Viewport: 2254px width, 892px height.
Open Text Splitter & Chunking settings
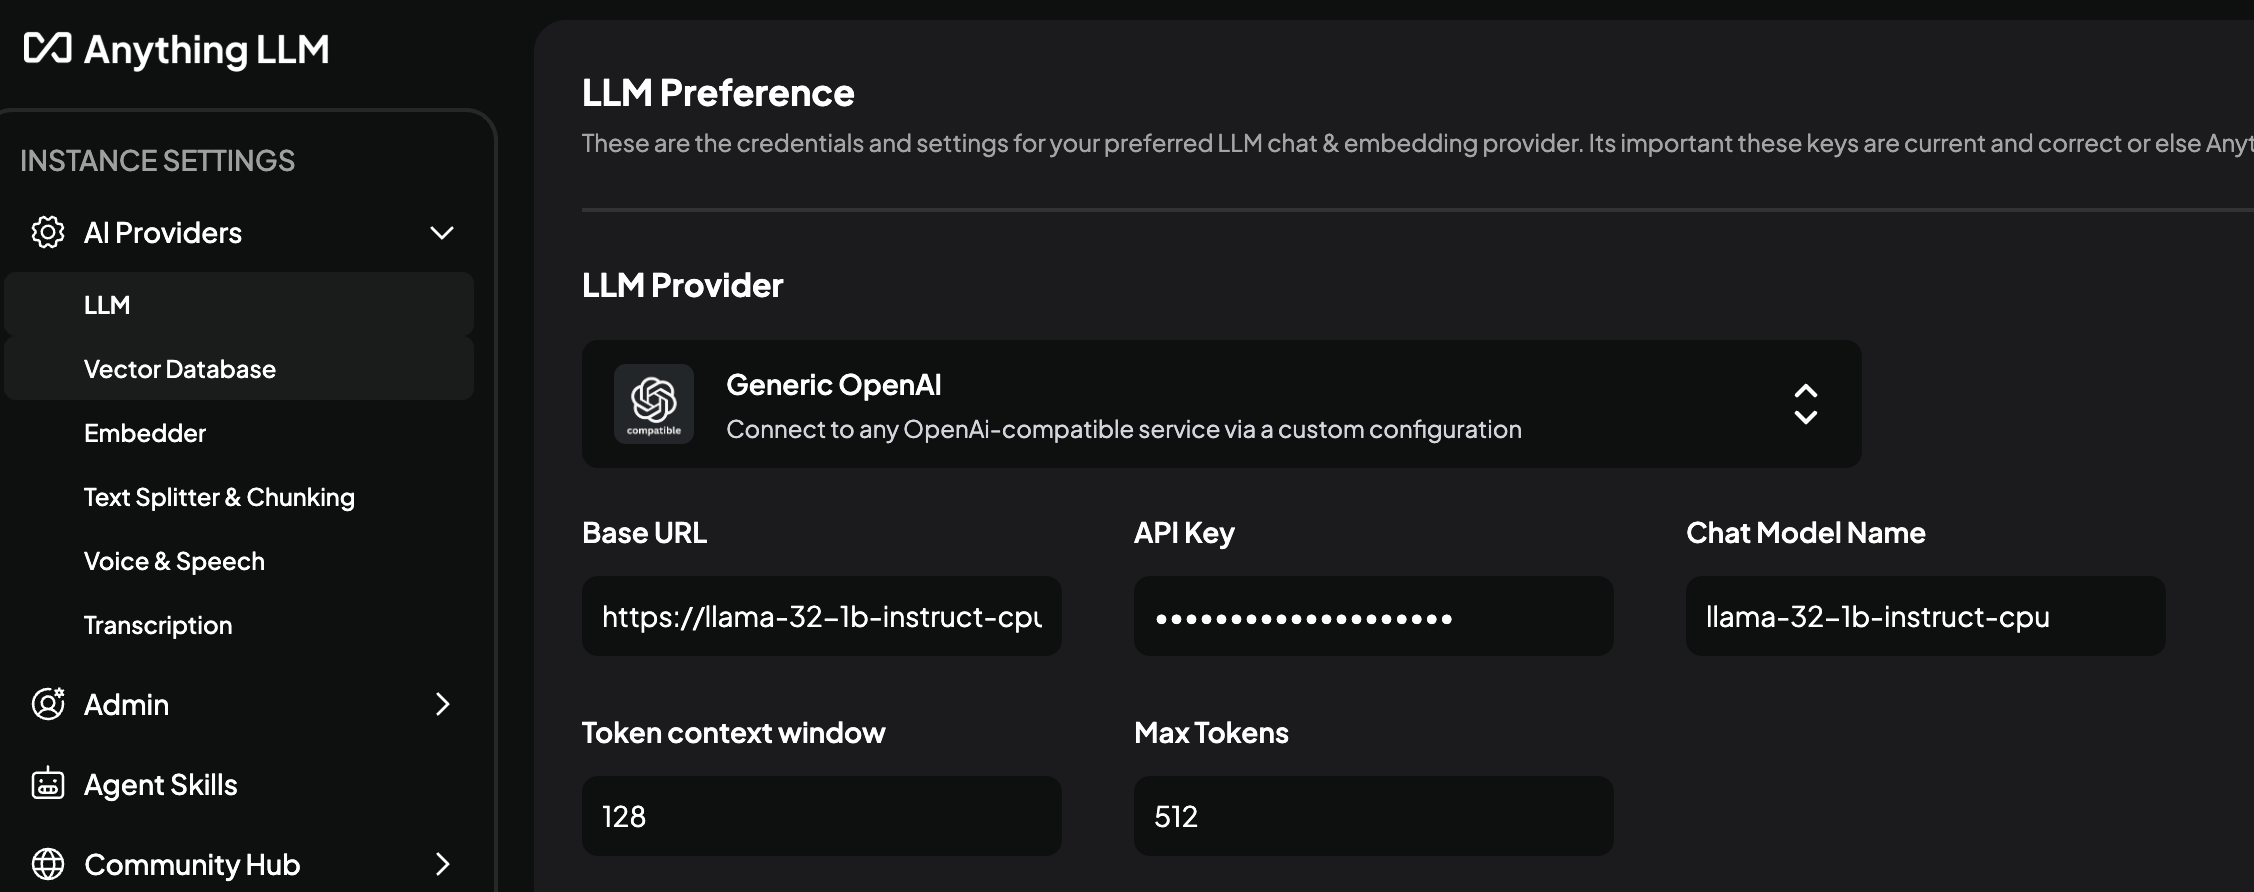[219, 497]
